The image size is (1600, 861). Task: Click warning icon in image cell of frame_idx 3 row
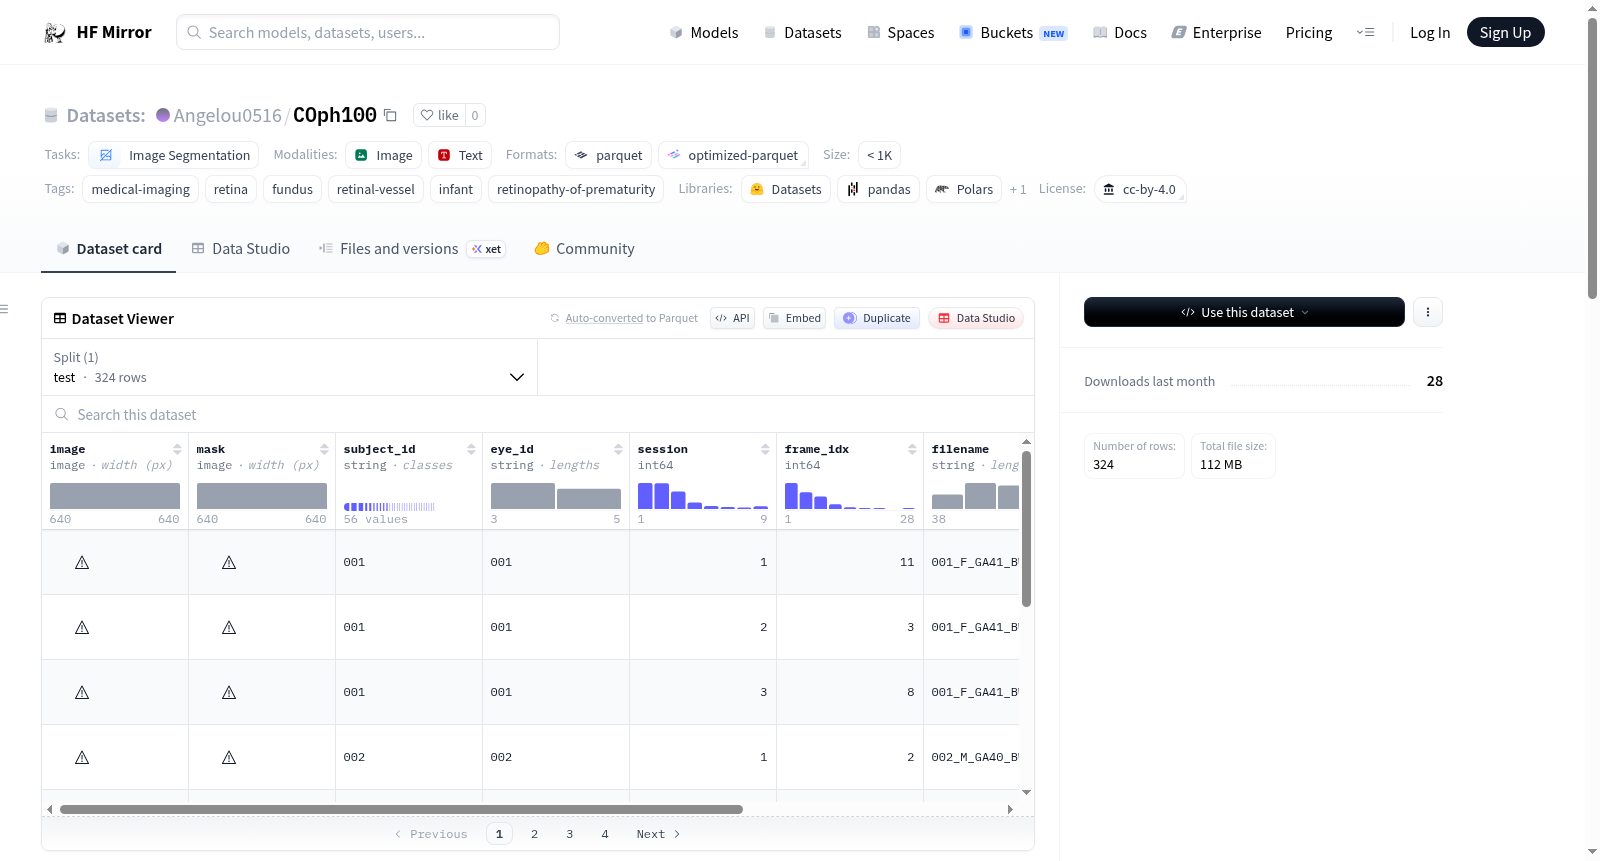tap(82, 628)
